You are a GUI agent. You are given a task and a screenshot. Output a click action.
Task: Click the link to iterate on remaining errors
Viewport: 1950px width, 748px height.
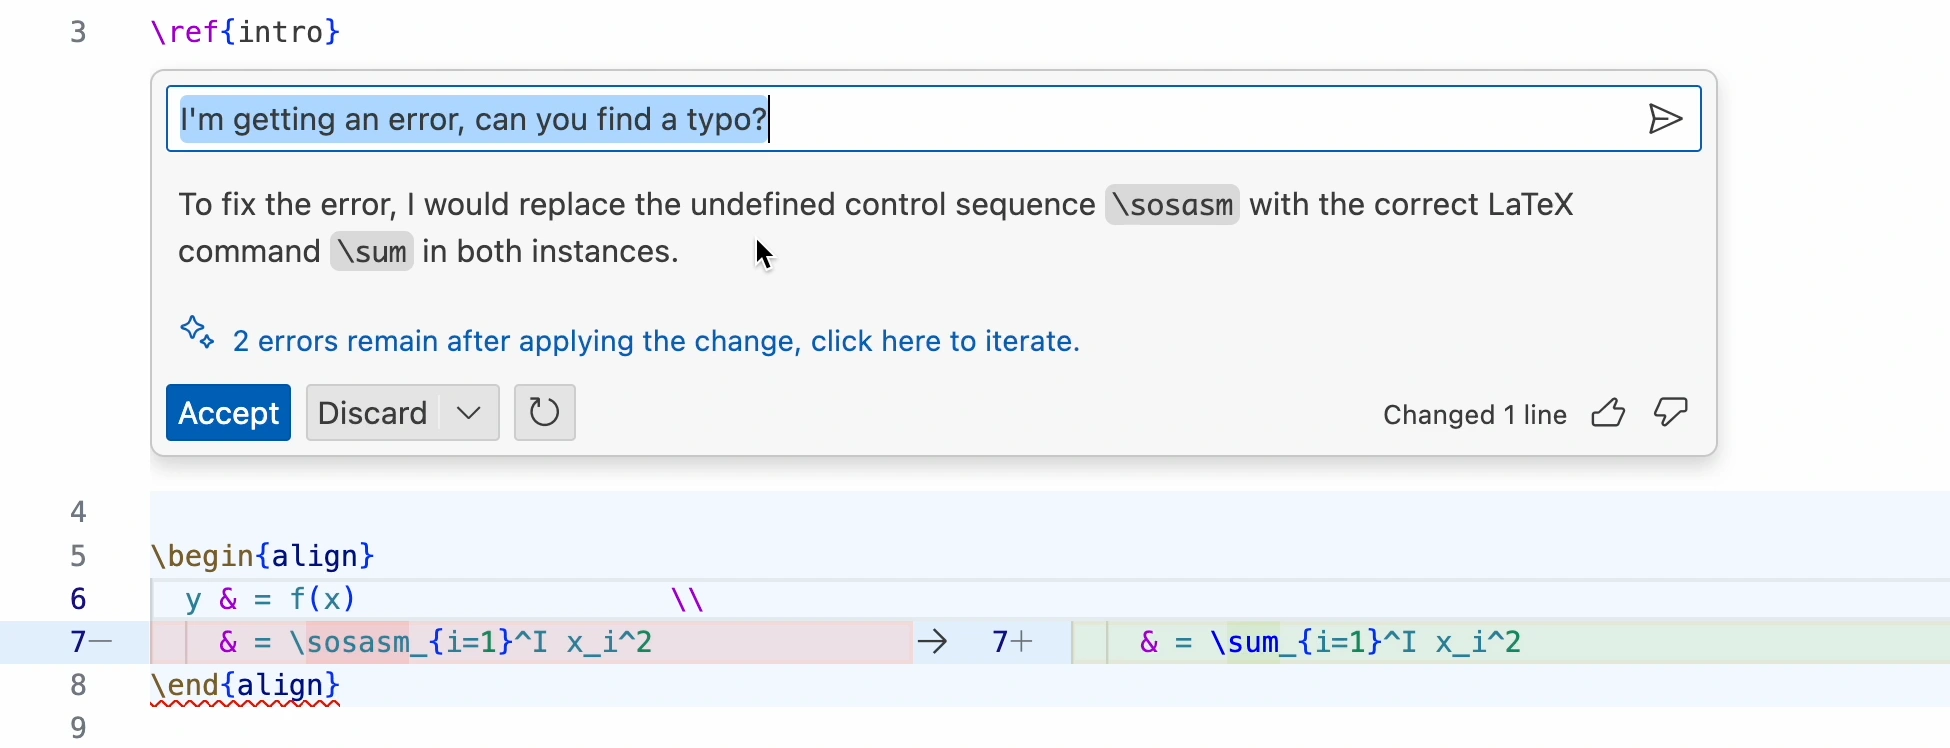point(656,342)
